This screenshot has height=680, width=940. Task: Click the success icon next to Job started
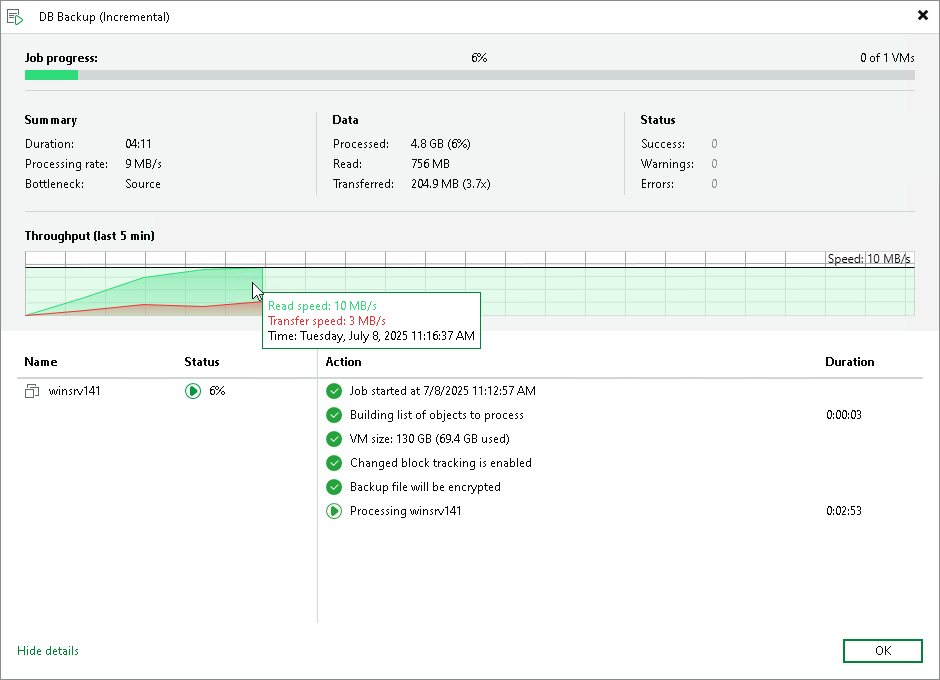(x=334, y=391)
